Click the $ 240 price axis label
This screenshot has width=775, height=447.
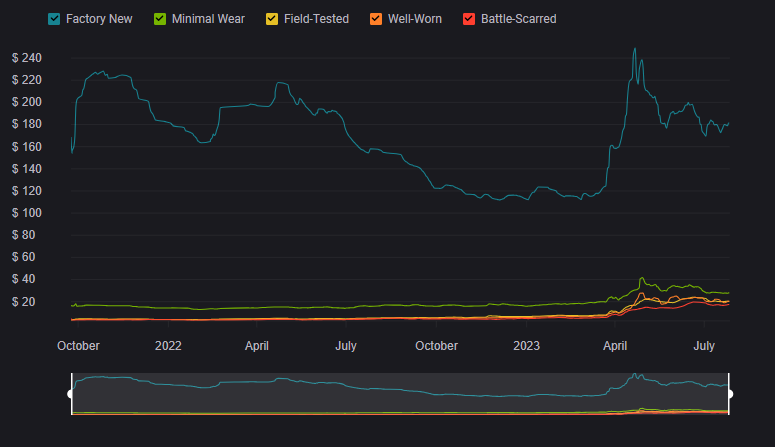pos(26,58)
